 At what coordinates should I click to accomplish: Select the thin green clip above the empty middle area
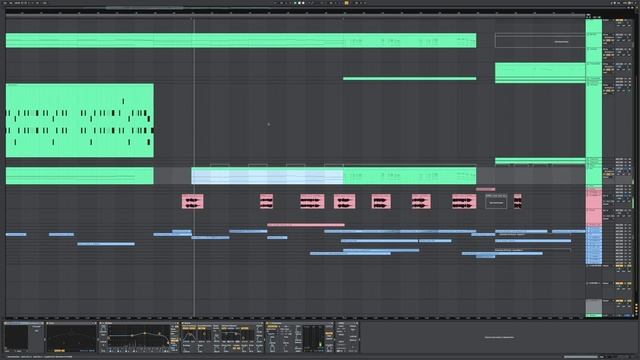409,78
